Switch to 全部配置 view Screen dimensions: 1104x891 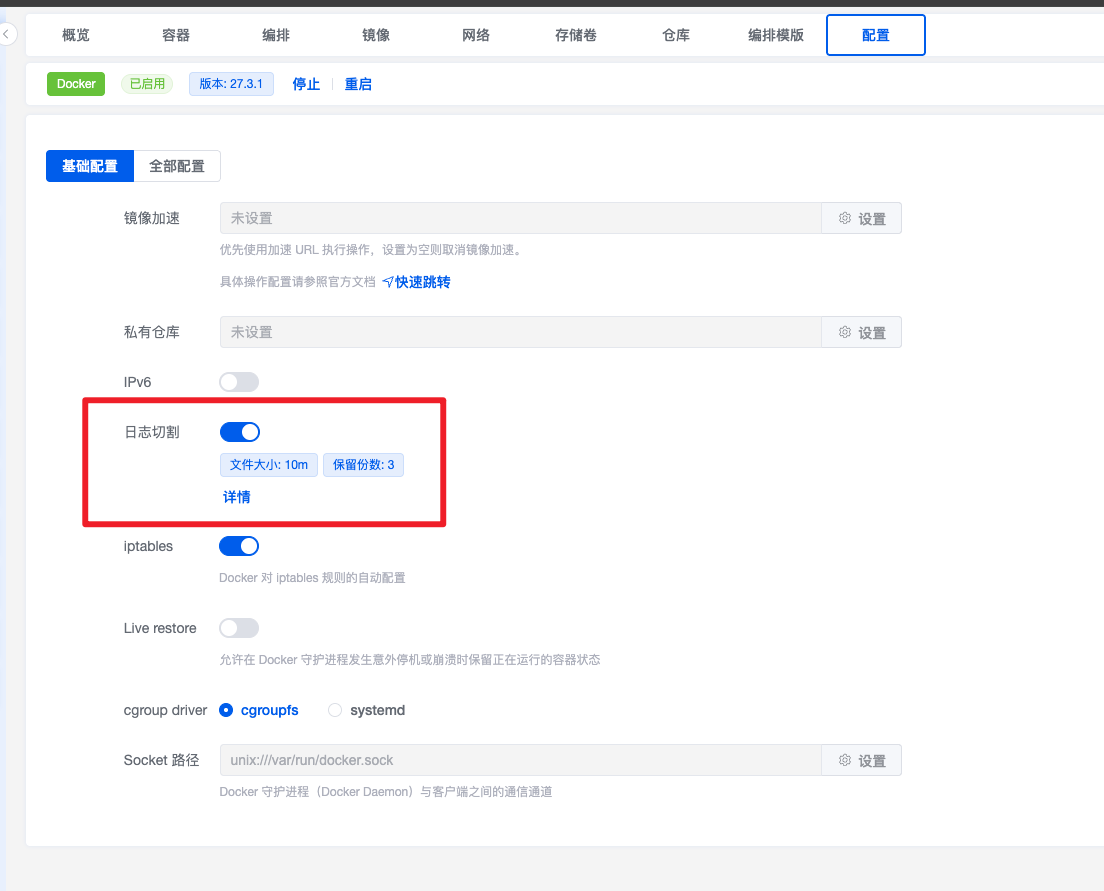click(177, 166)
